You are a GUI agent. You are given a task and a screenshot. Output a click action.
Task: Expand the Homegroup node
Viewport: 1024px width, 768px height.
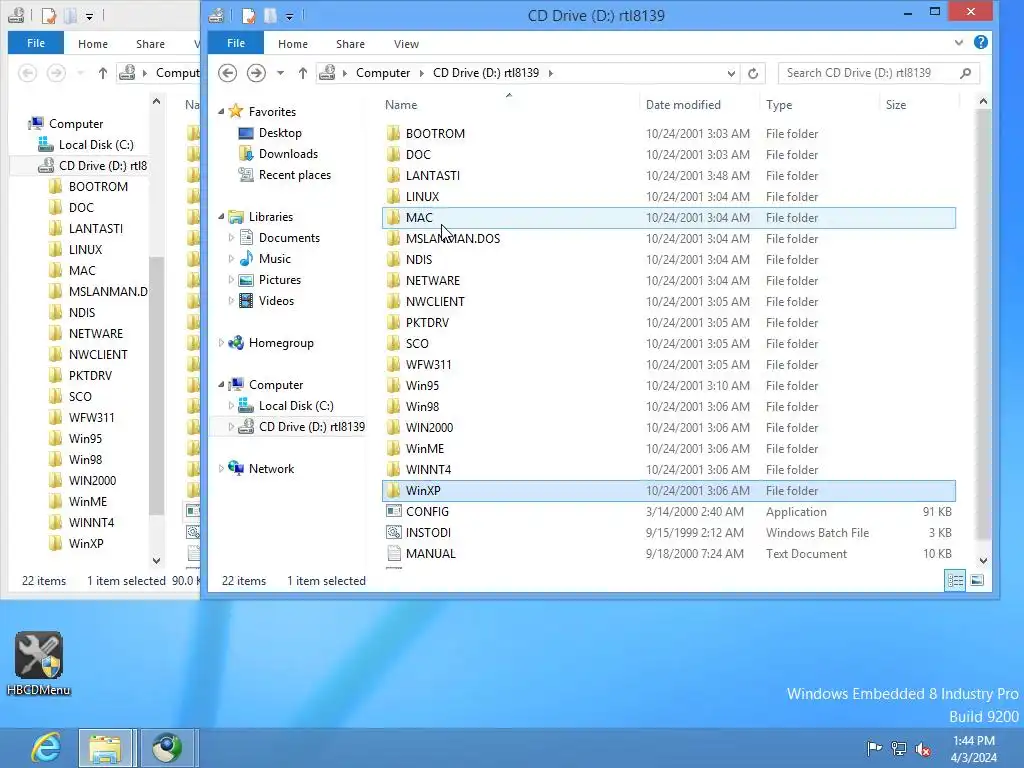(221, 342)
